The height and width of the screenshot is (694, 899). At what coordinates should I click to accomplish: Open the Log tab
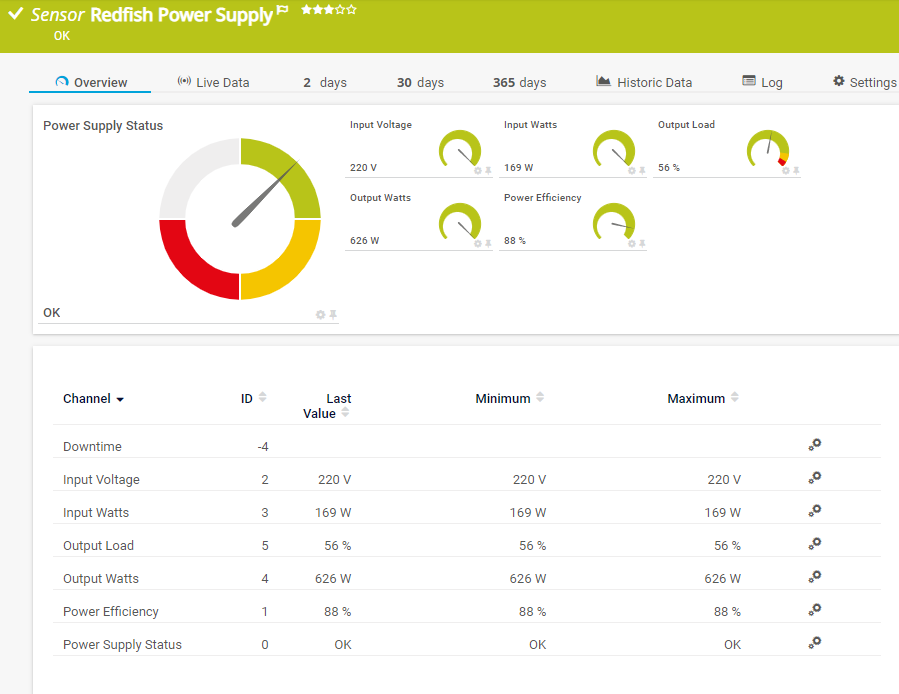(762, 82)
